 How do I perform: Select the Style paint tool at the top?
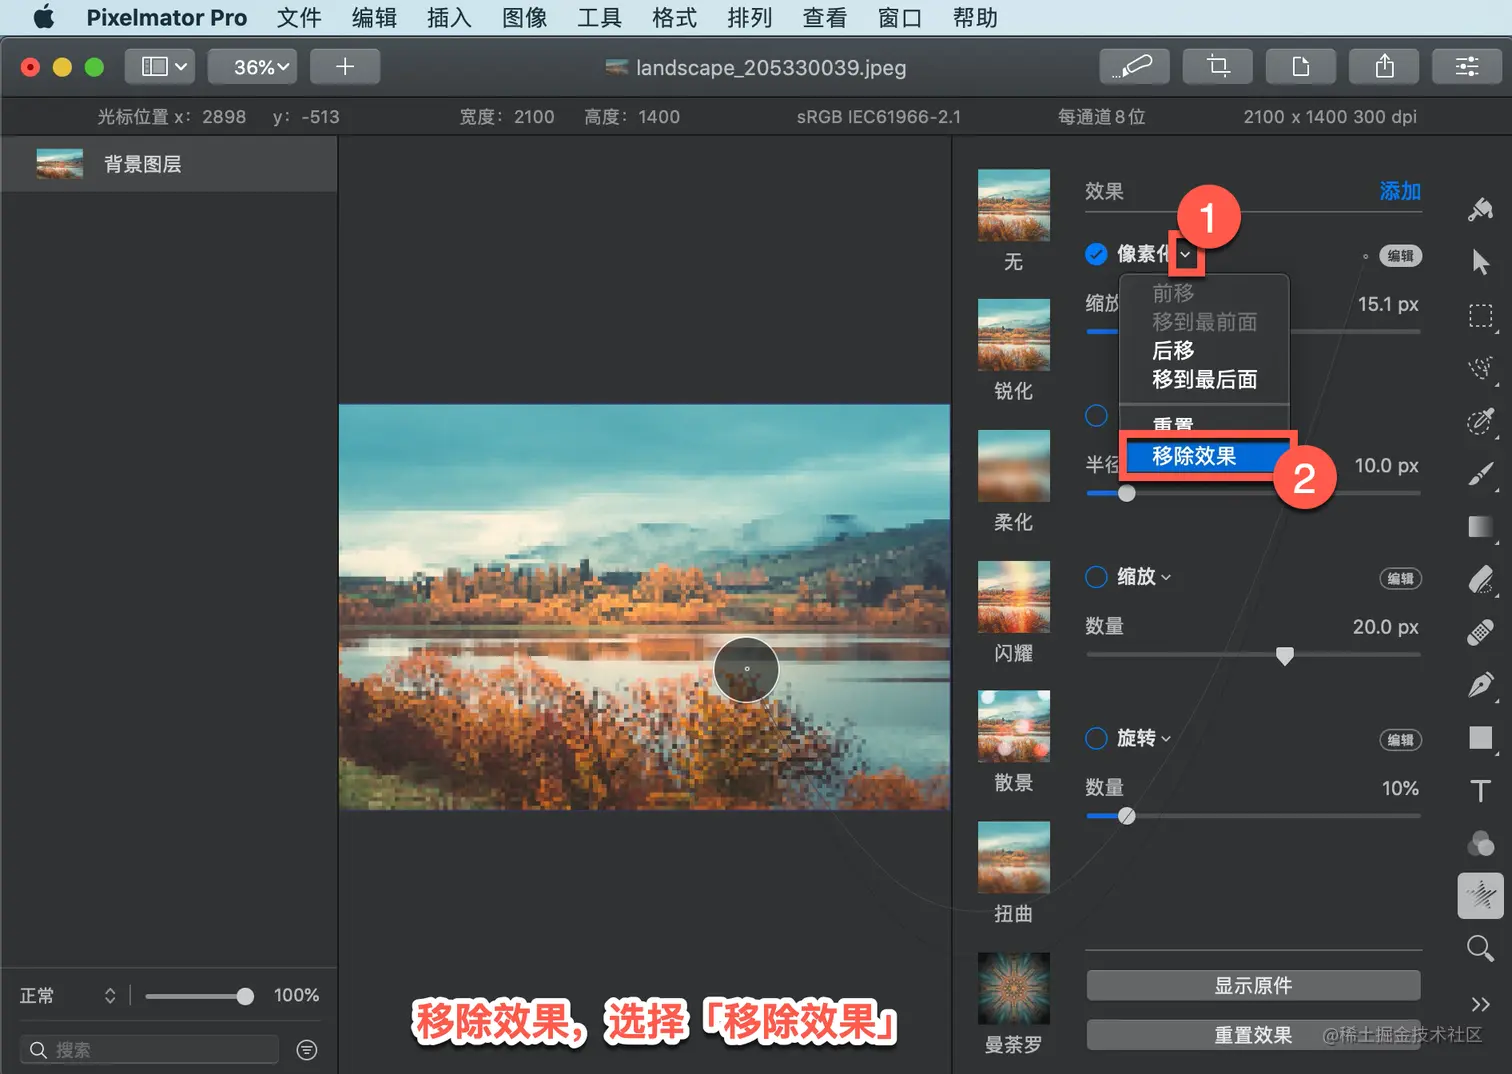(x=1481, y=209)
